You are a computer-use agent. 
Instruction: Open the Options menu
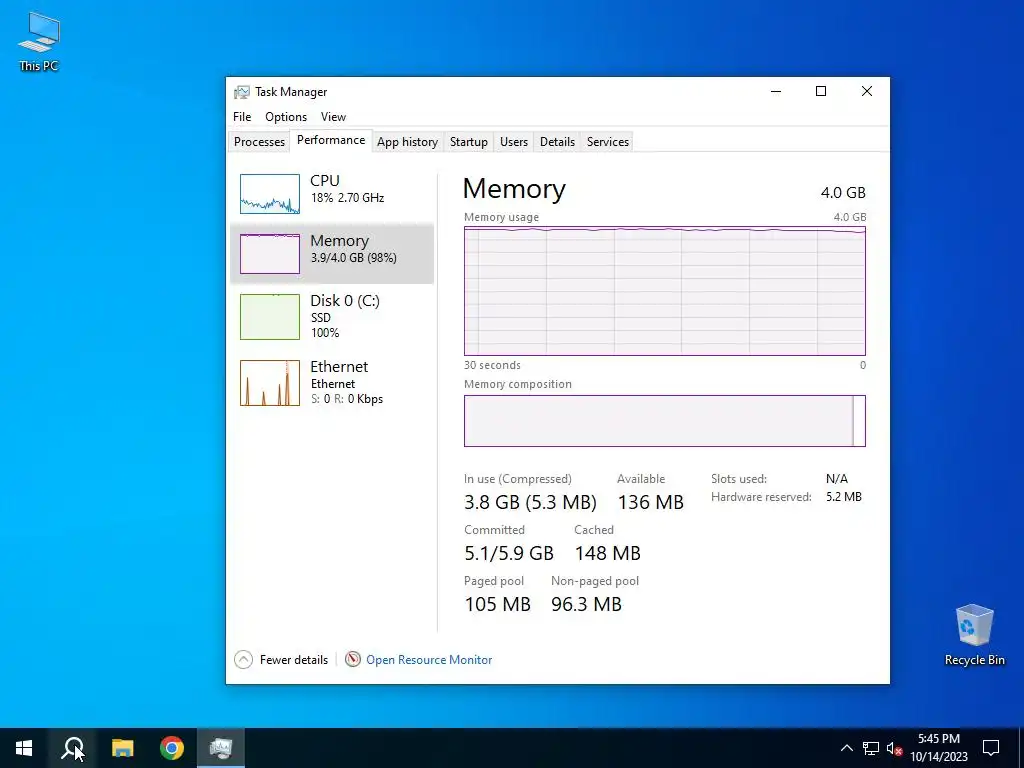[286, 117]
